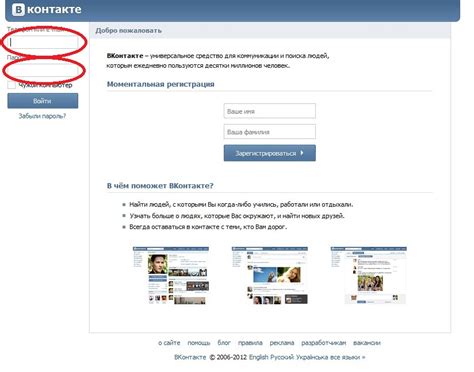Open the 'помощь' footer link
This screenshot has width=474, height=372.
(199, 343)
